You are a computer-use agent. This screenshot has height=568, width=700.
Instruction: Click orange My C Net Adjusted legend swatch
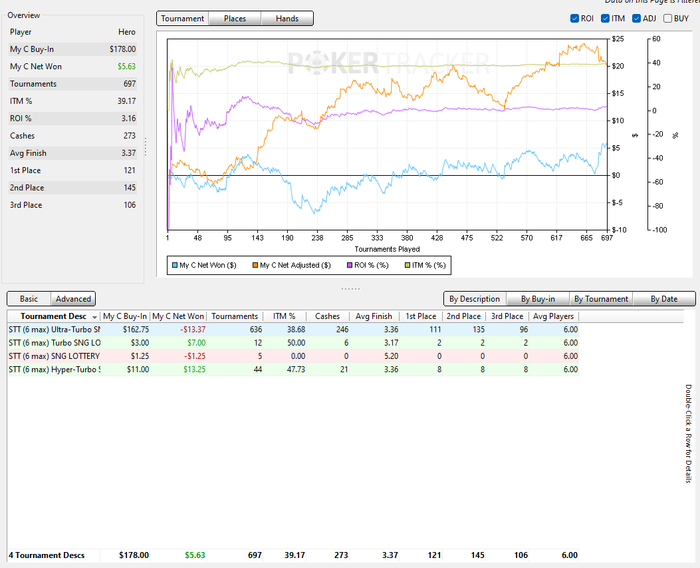click(x=255, y=265)
